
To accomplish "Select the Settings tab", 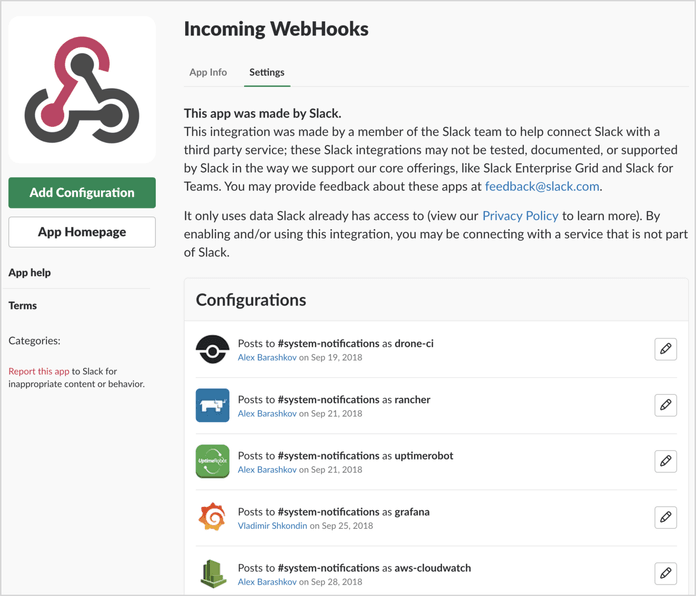I will pos(267,73).
